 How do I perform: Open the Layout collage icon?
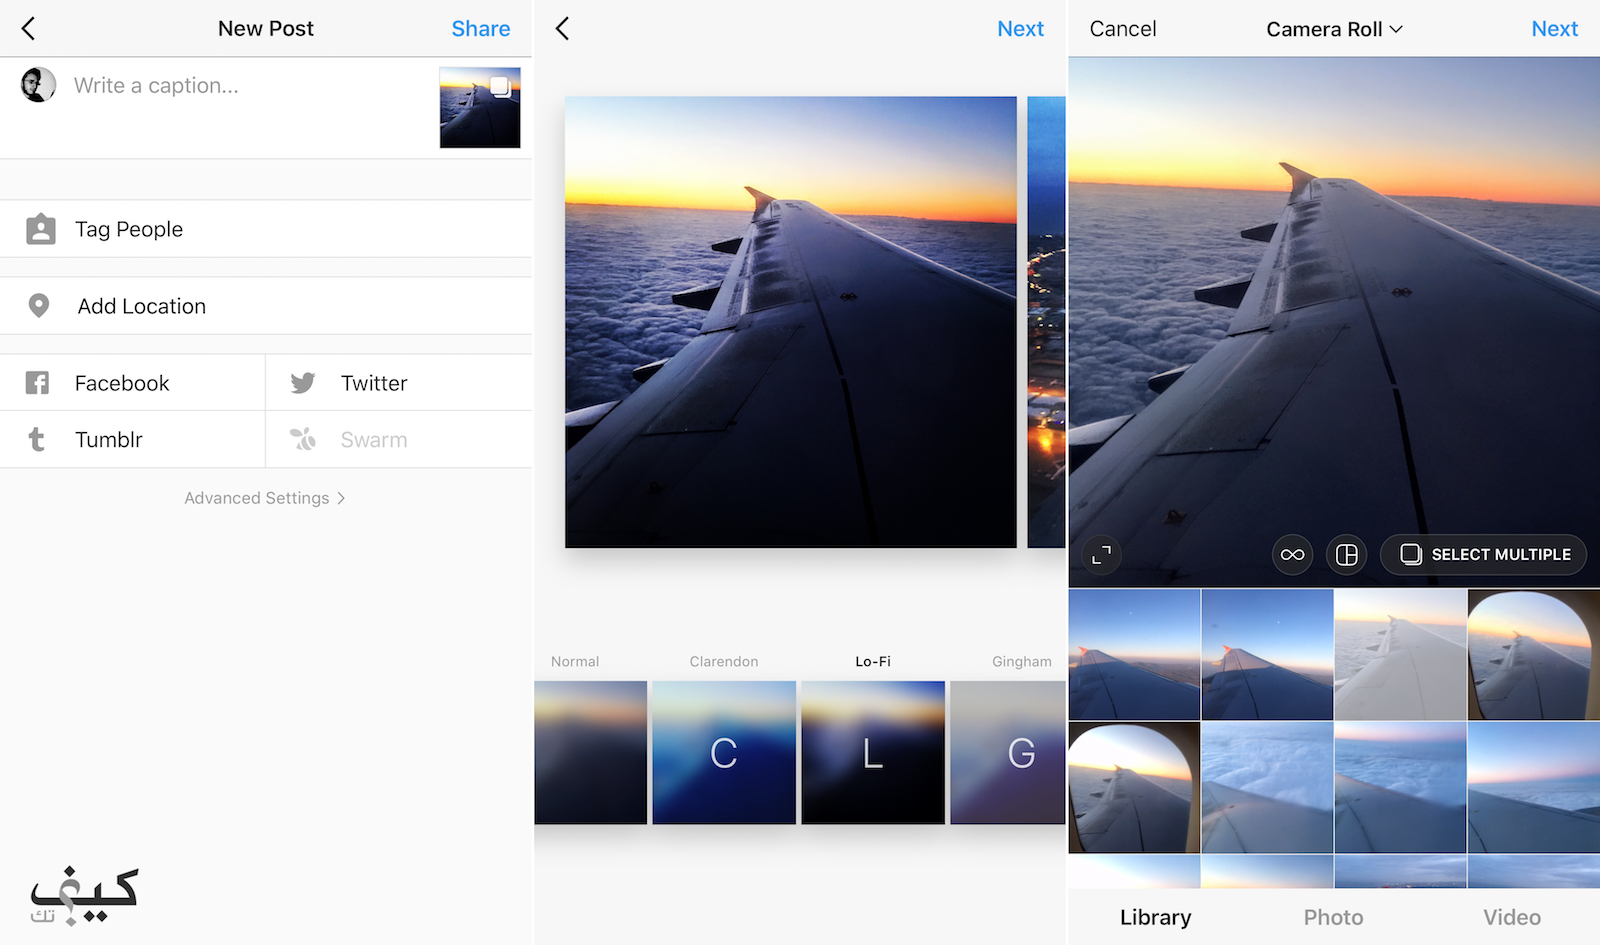(x=1347, y=555)
